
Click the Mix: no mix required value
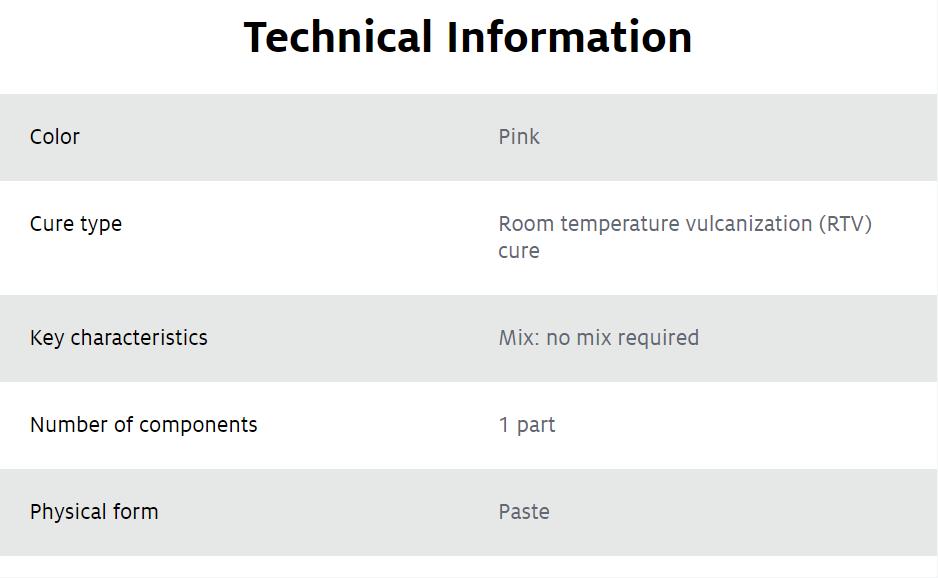(599, 338)
